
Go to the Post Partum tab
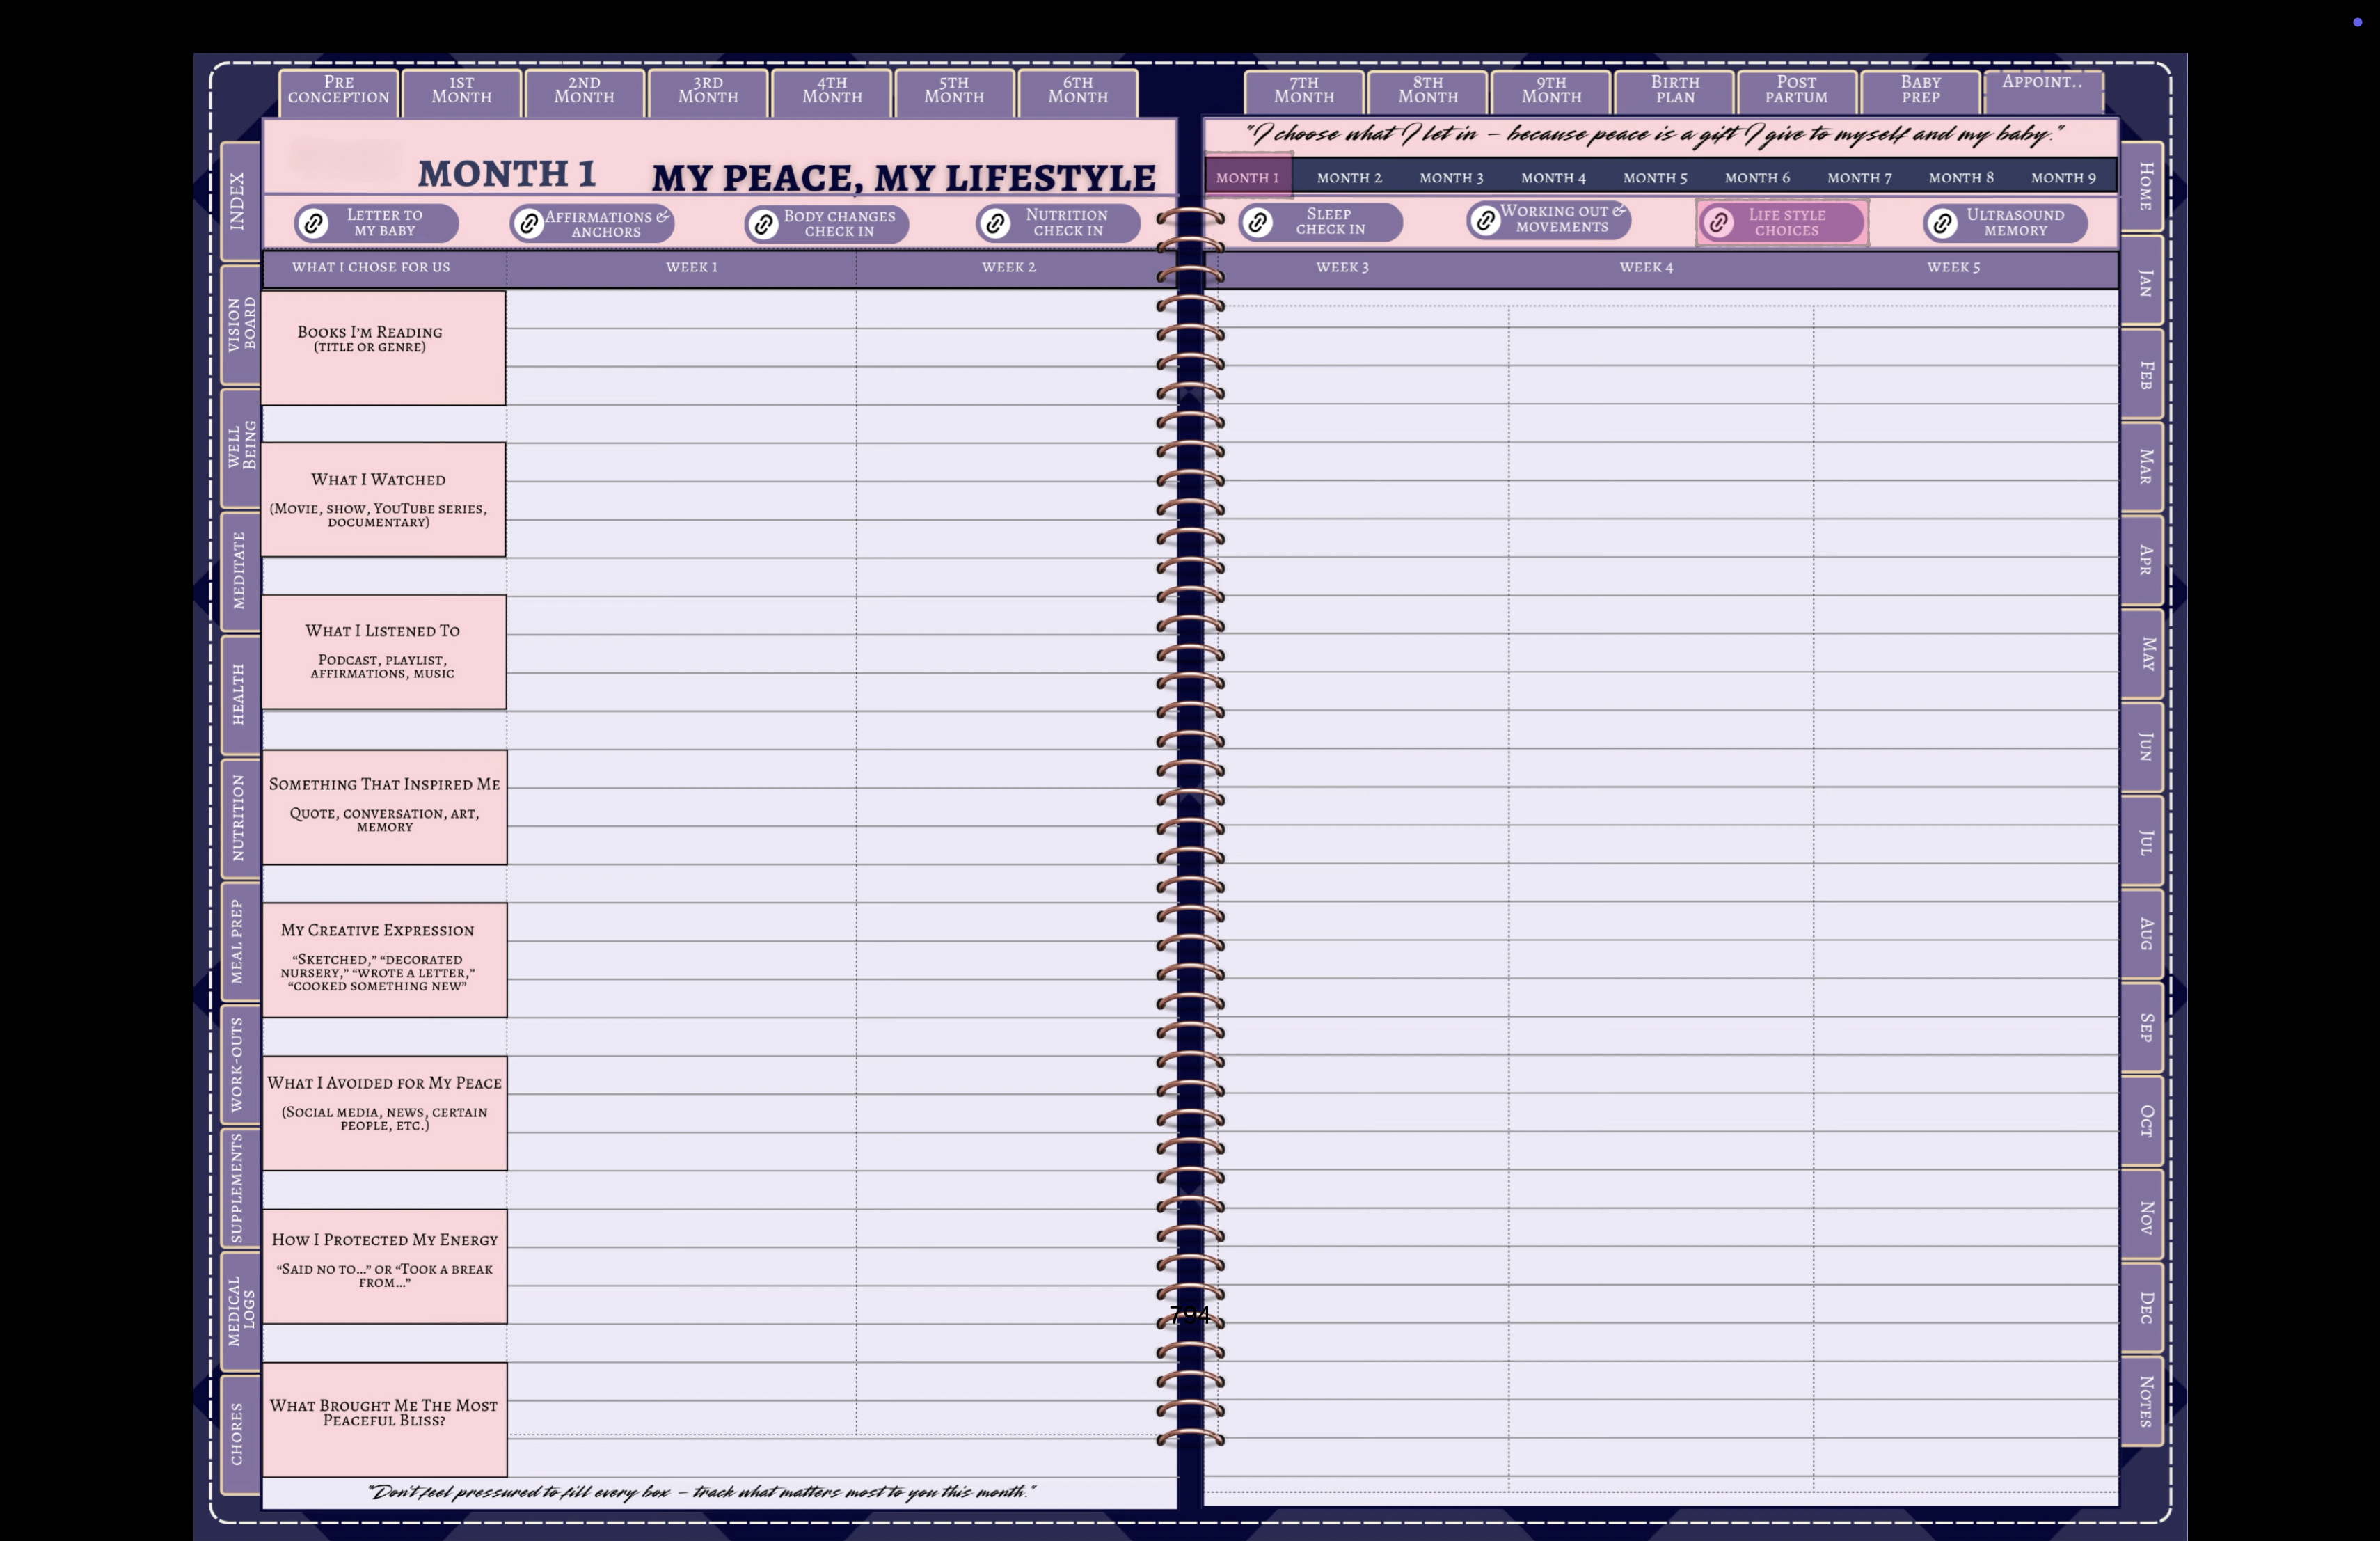coord(1796,91)
